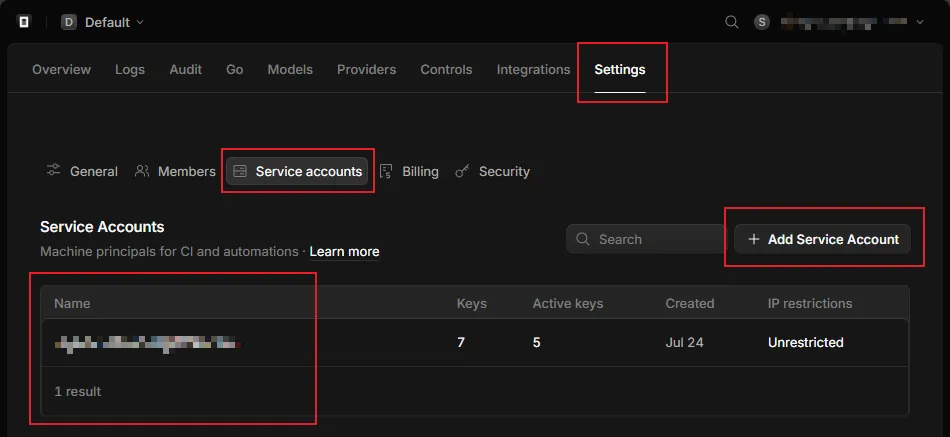The width and height of the screenshot is (950, 437).
Task: Click the D workspace avatar icon
Action: coord(69,22)
